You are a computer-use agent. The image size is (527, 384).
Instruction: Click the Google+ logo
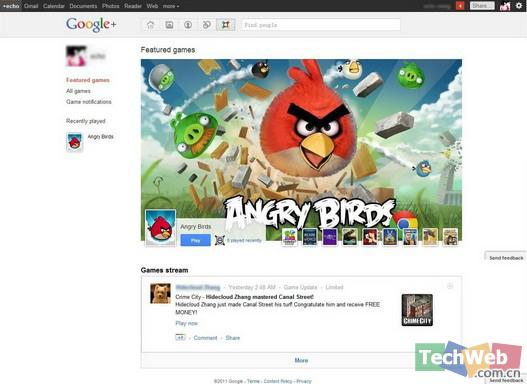[x=91, y=24]
